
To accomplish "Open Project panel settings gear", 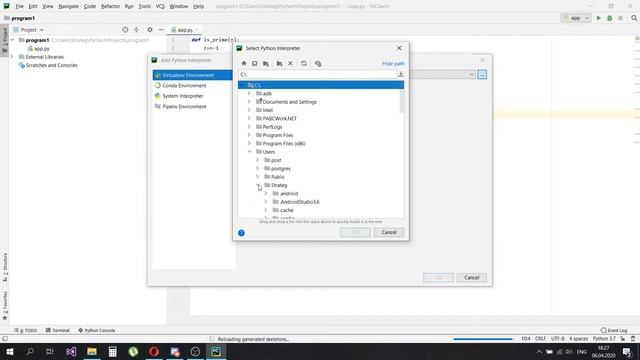I will (x=150, y=30).
